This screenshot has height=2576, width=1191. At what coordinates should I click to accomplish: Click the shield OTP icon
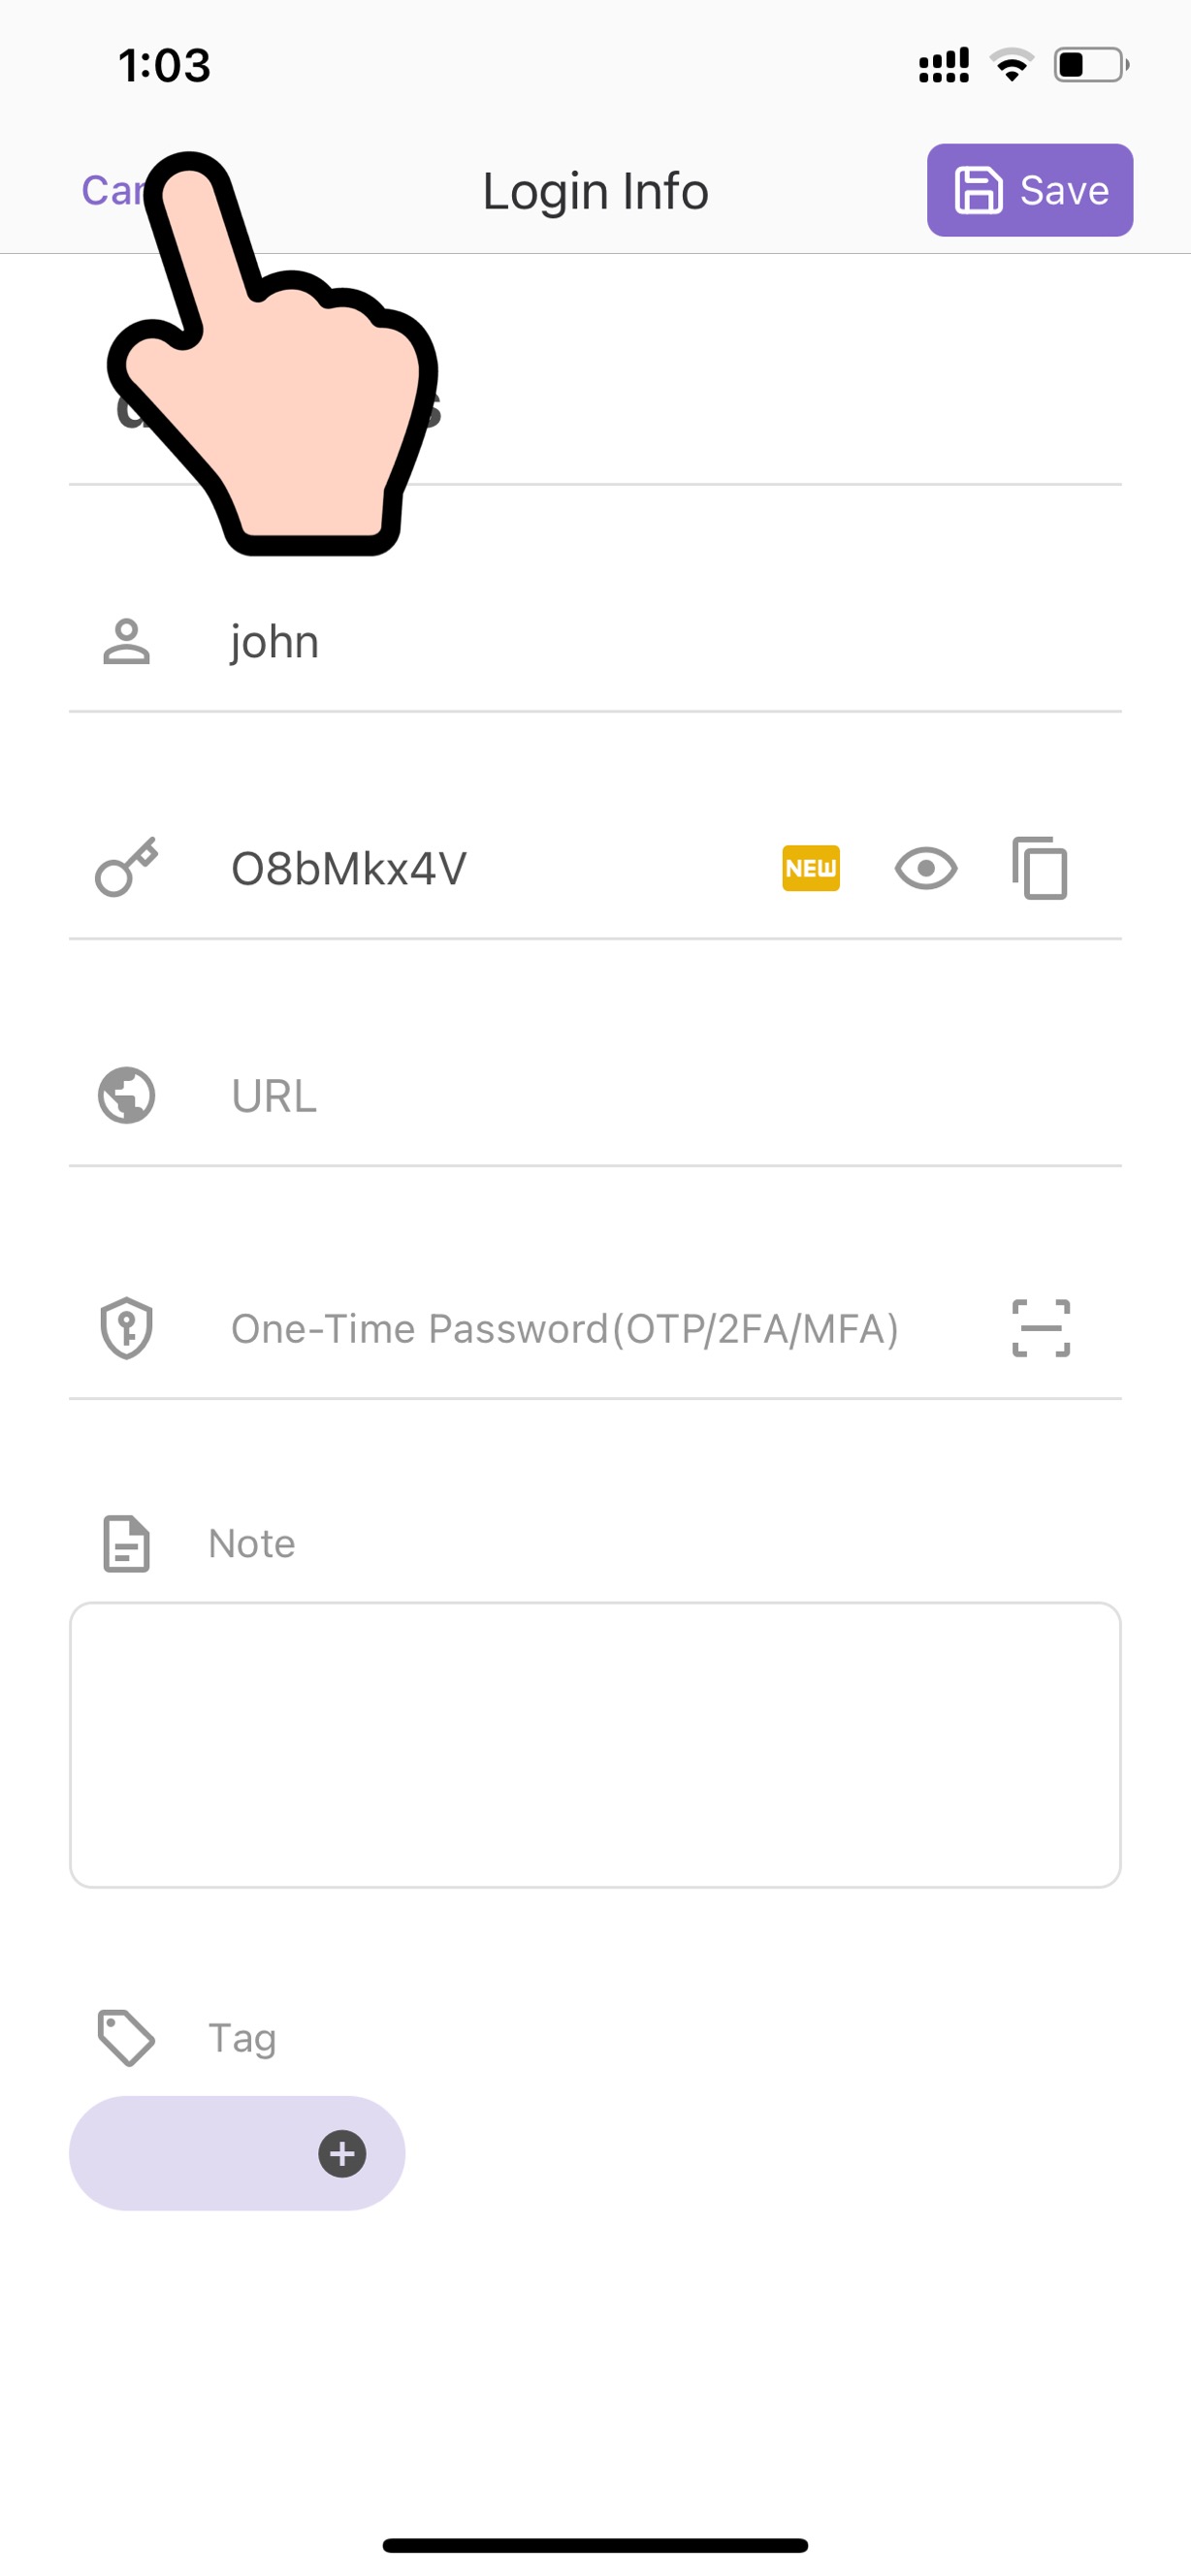click(x=126, y=1328)
